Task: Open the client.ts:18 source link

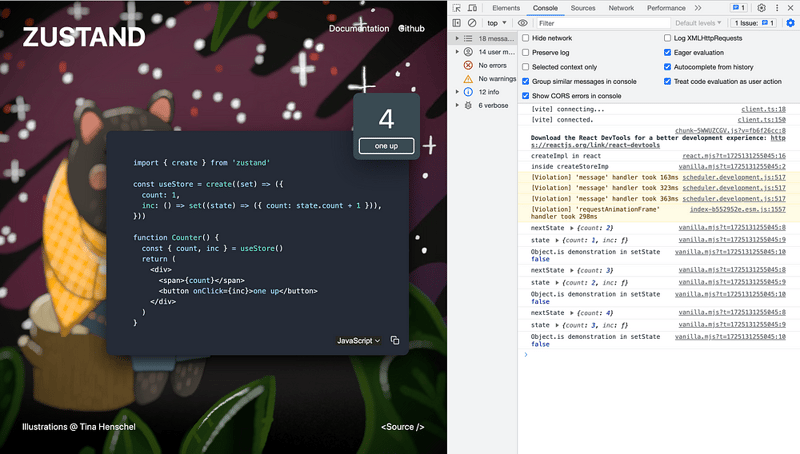Action: click(763, 109)
